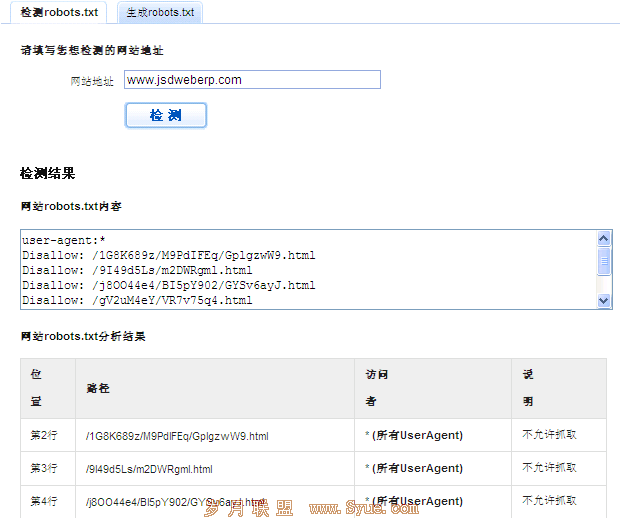Screen dimensions: 620x518
Task: Click the 第3行 (所有UserAgent) cell
Action: [433, 468]
